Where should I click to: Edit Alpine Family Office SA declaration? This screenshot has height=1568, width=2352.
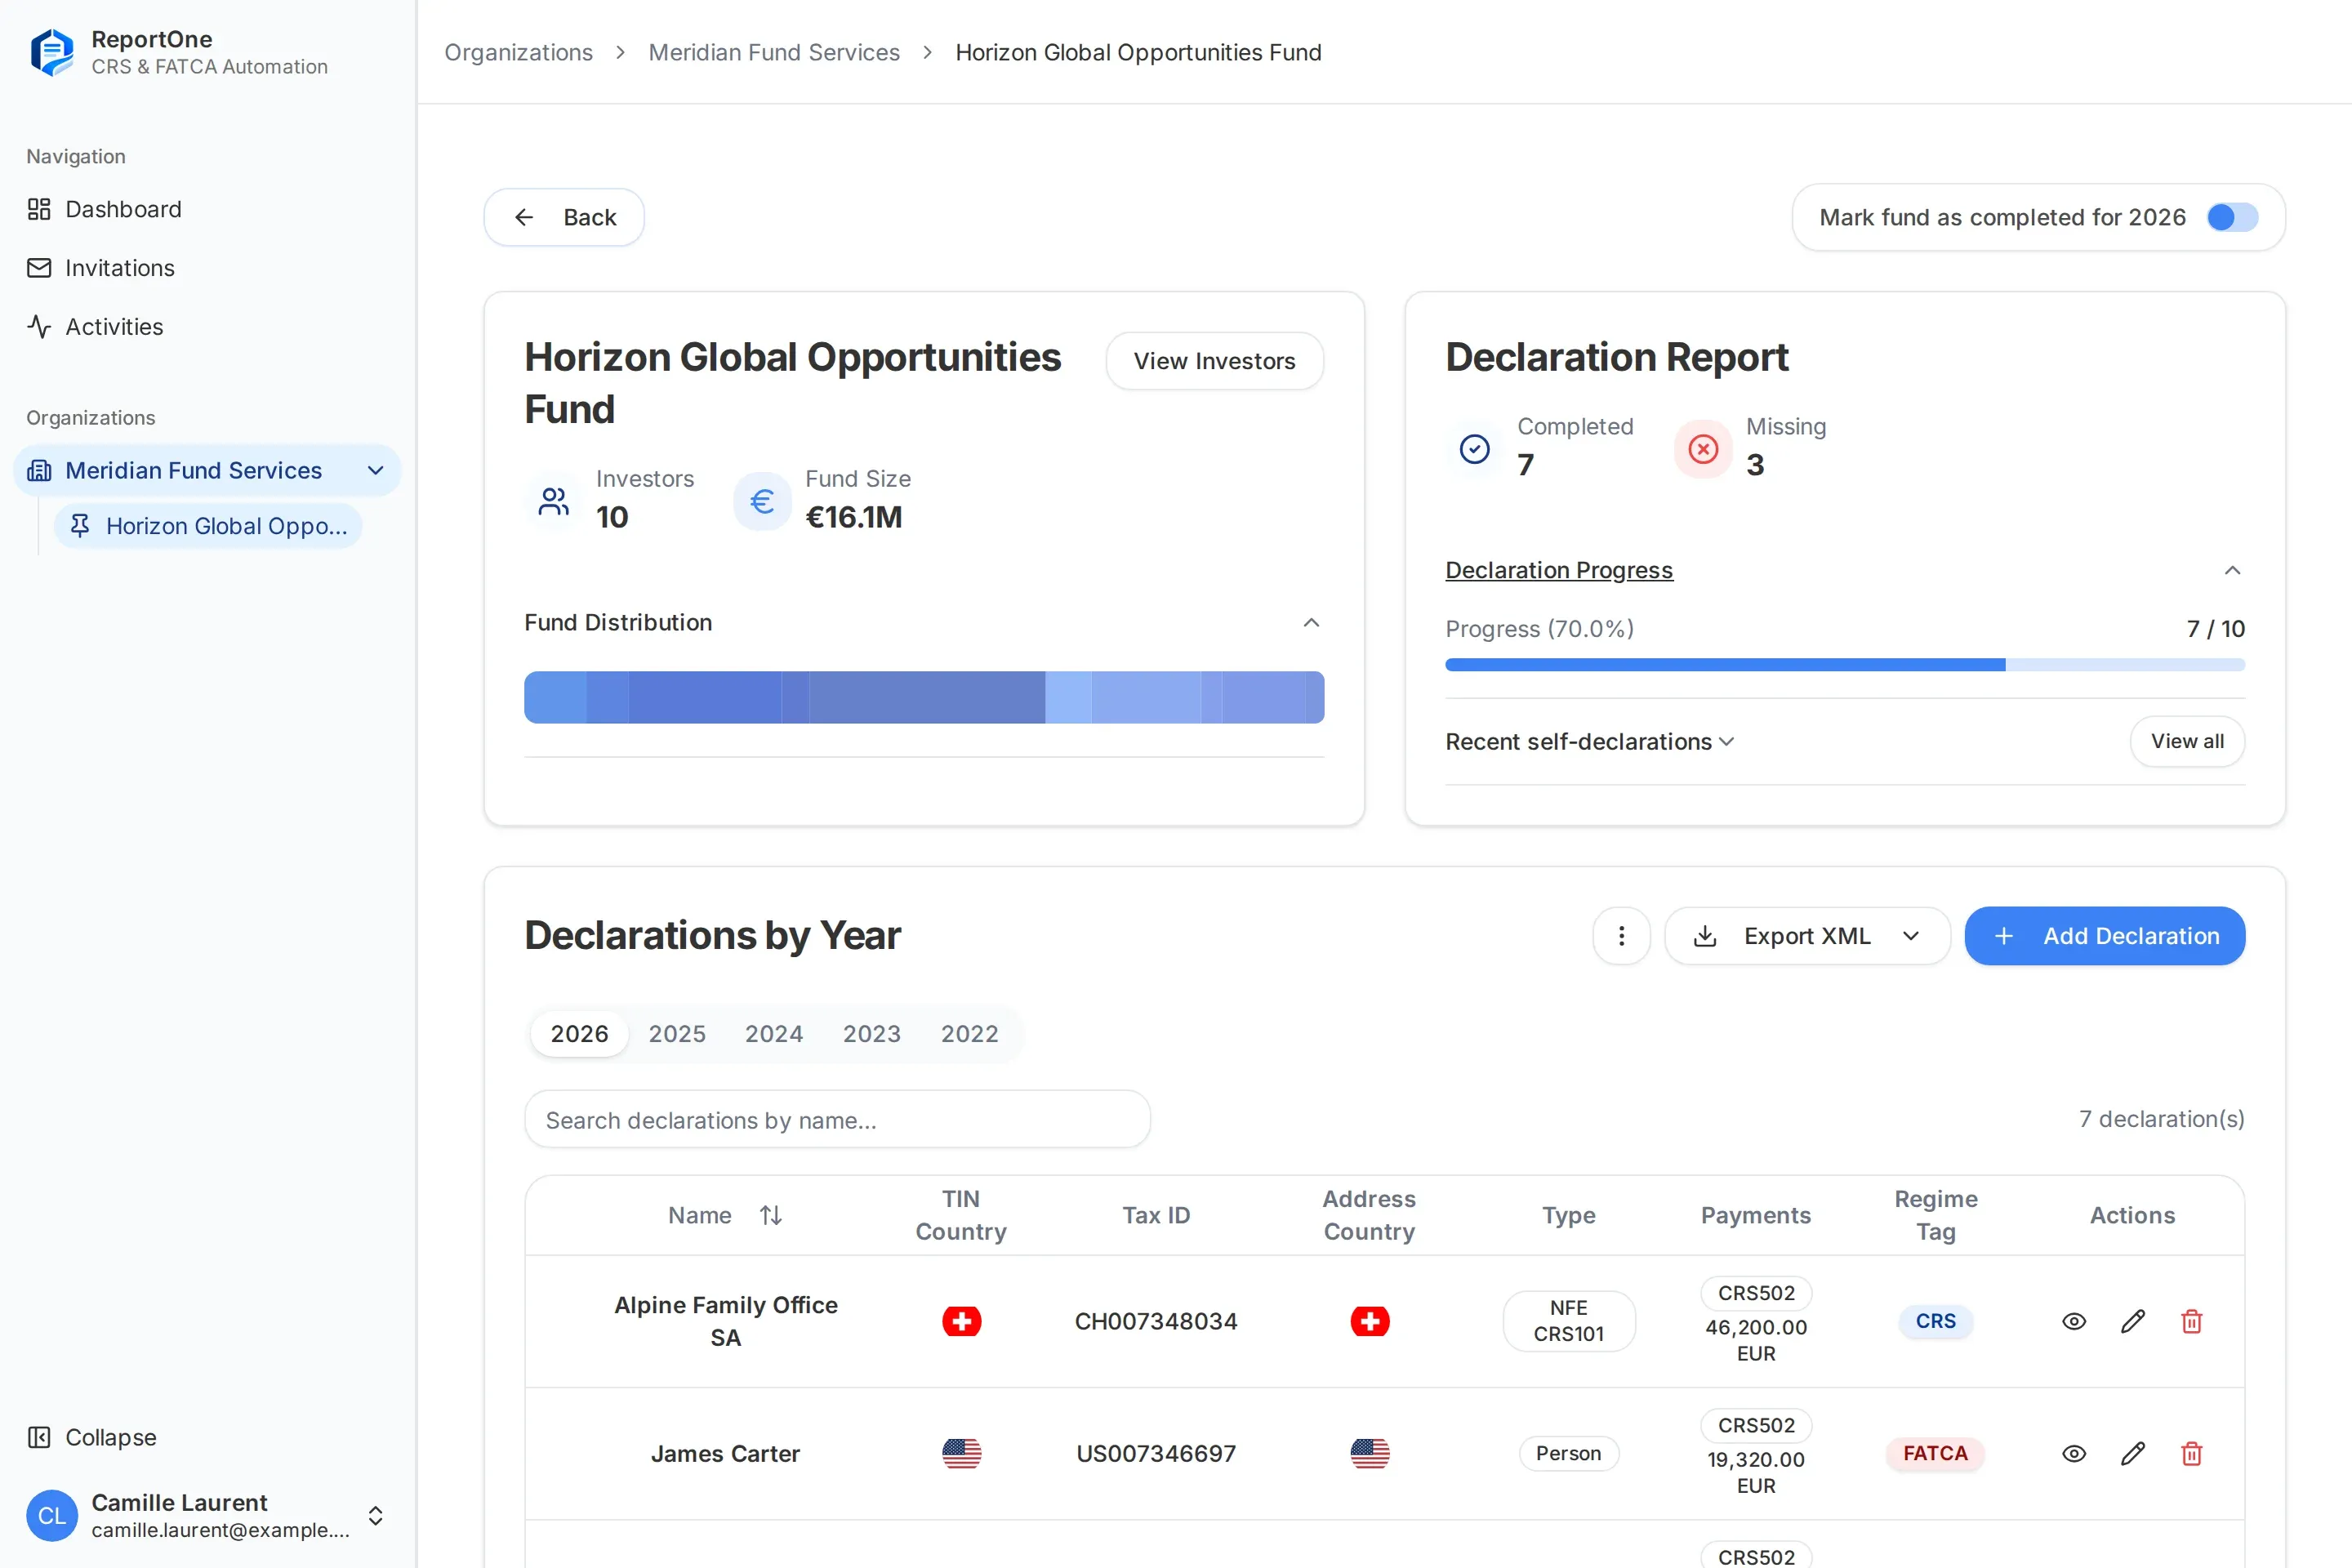[2133, 1321]
